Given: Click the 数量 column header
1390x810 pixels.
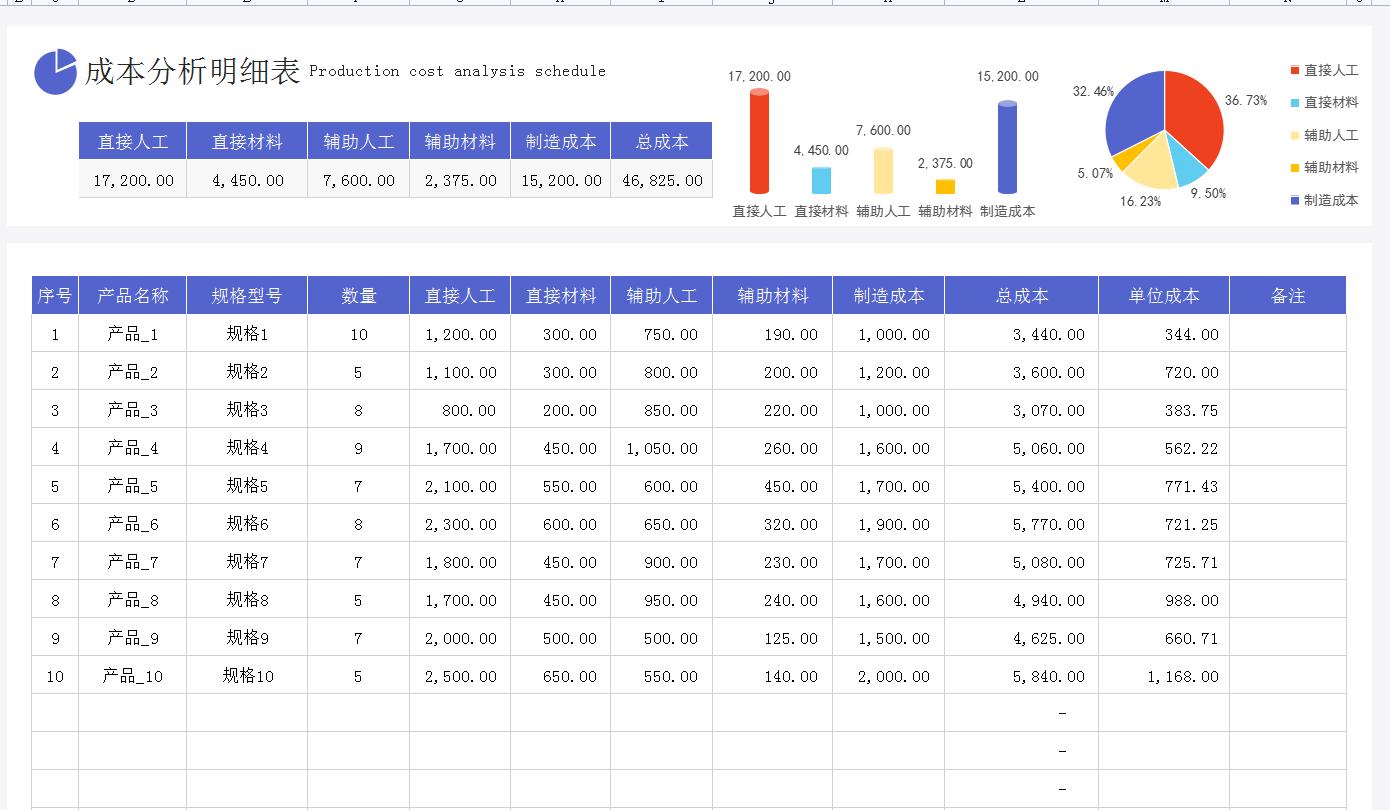Looking at the screenshot, I should pyautogui.click(x=358, y=294).
